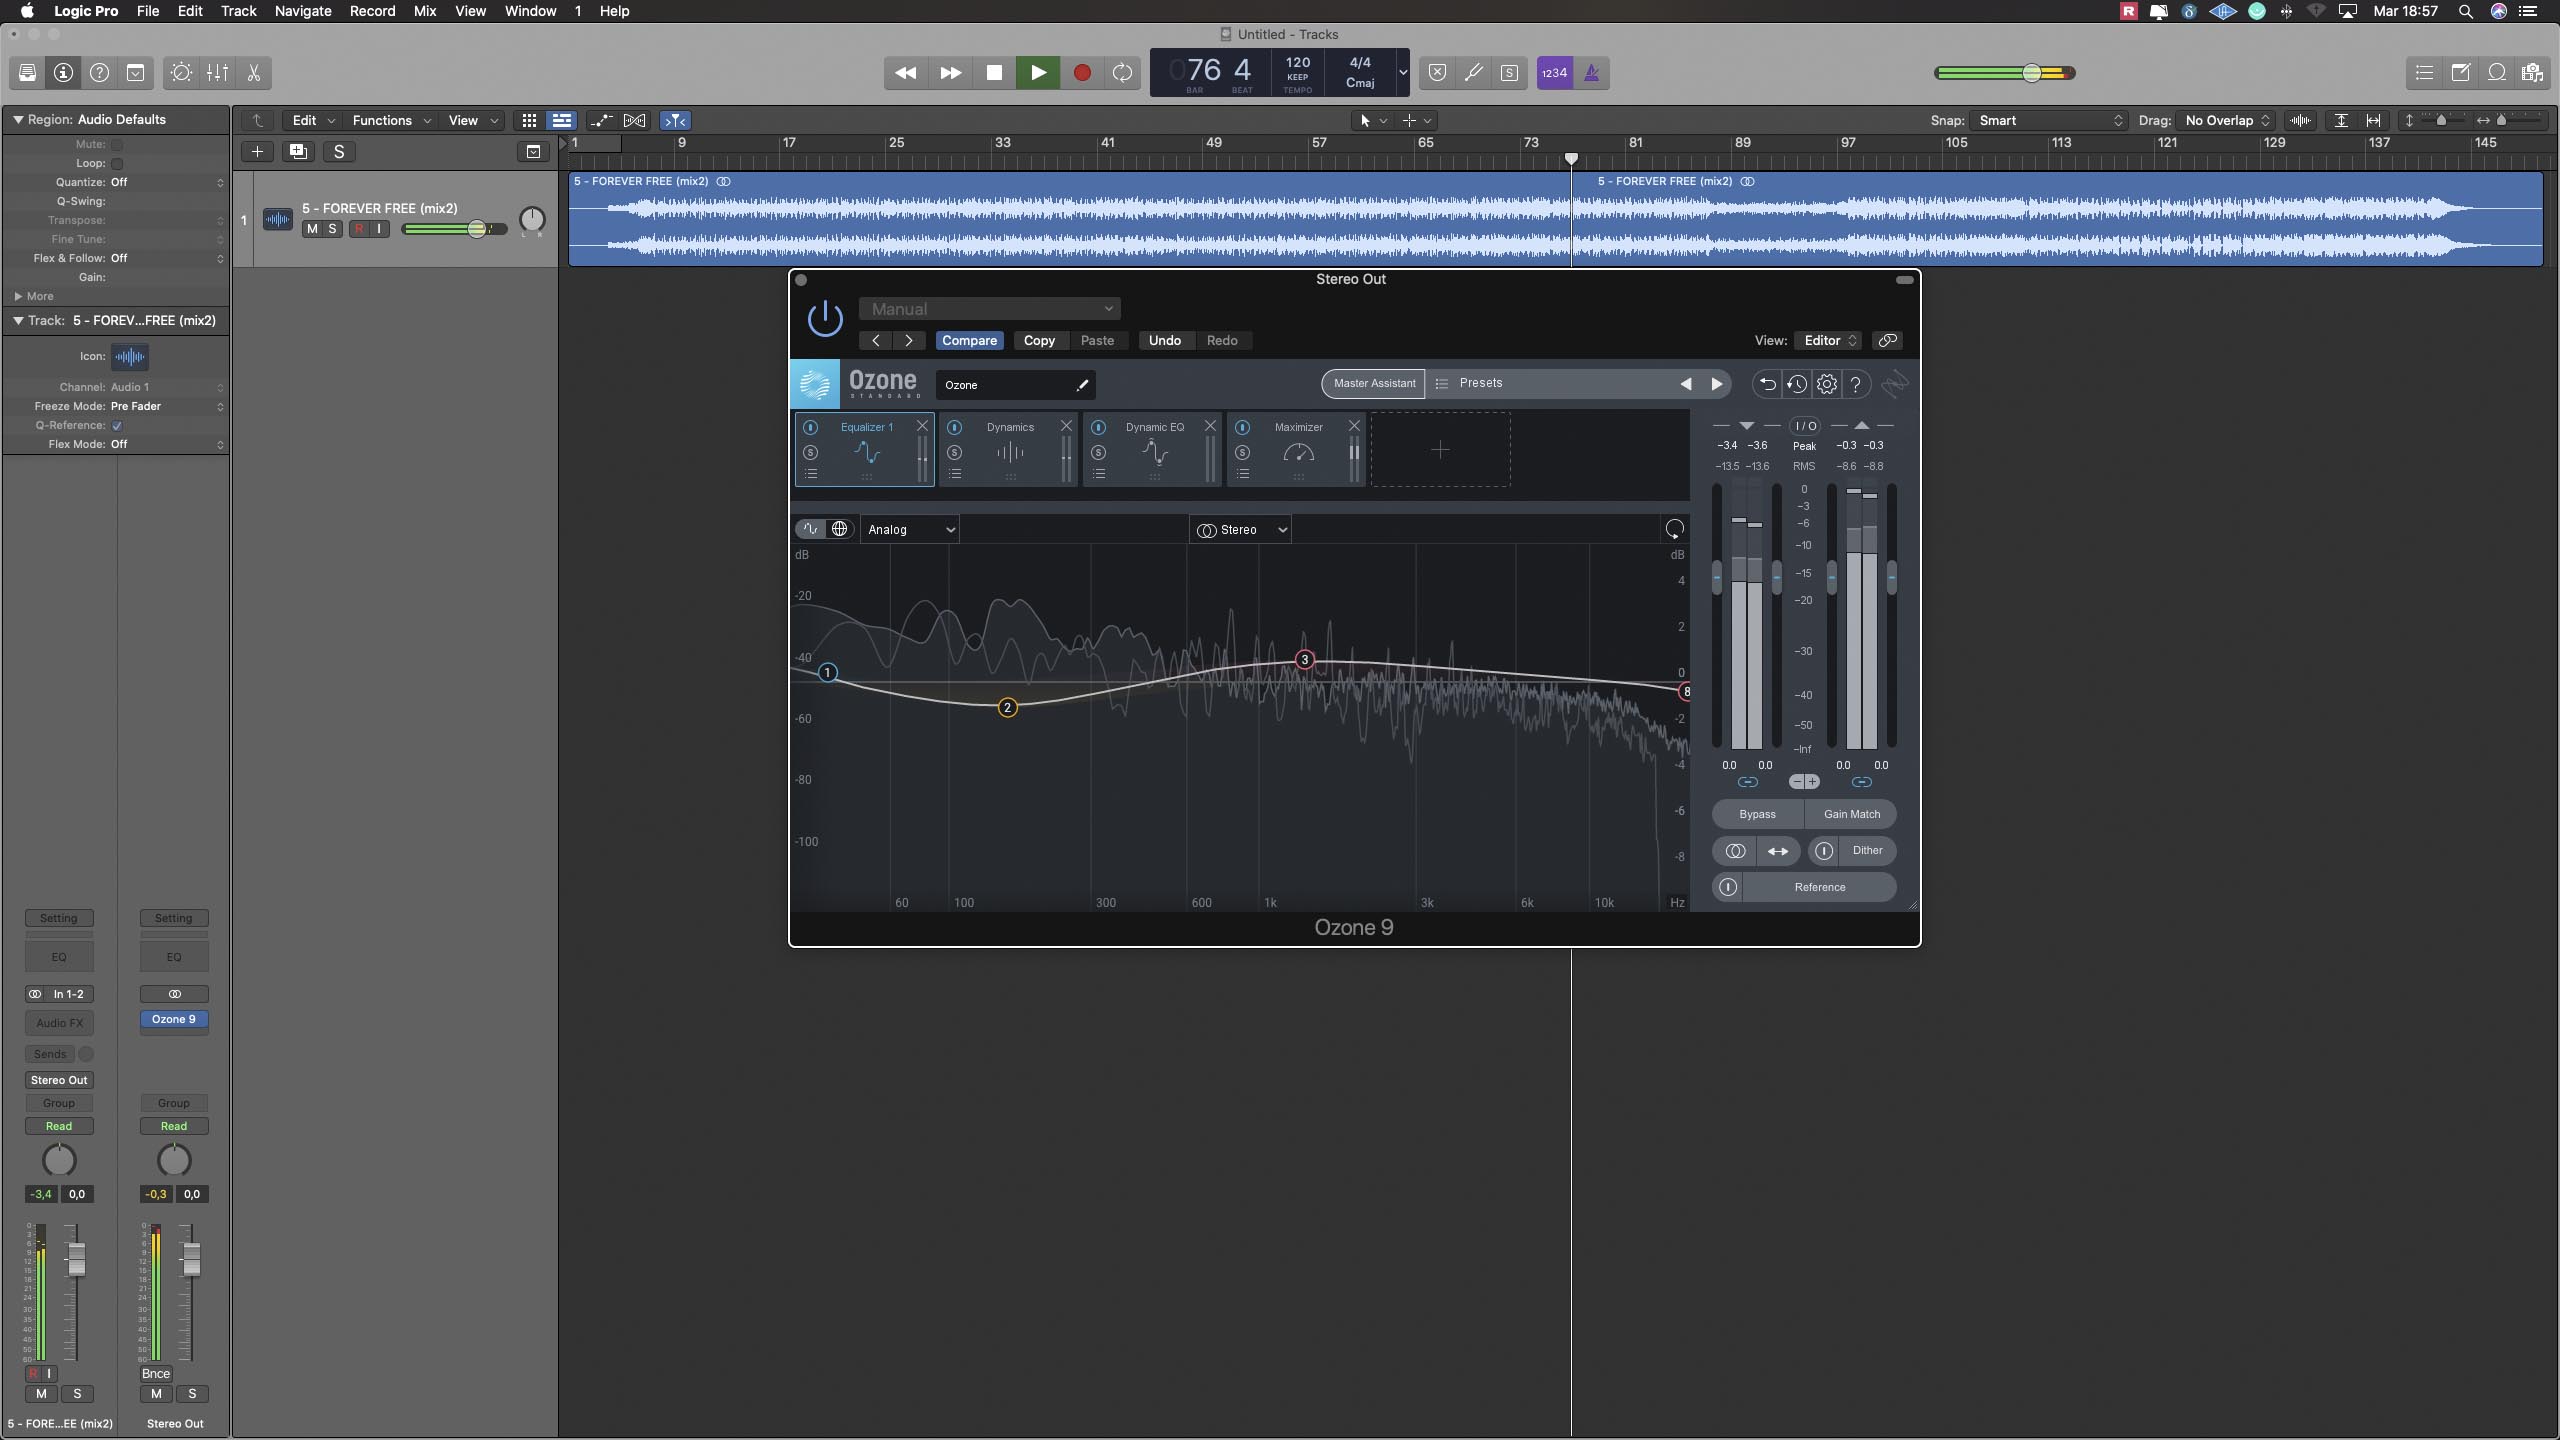The width and height of the screenshot is (2560, 1440).
Task: Open the Mix menu
Action: (x=424, y=11)
